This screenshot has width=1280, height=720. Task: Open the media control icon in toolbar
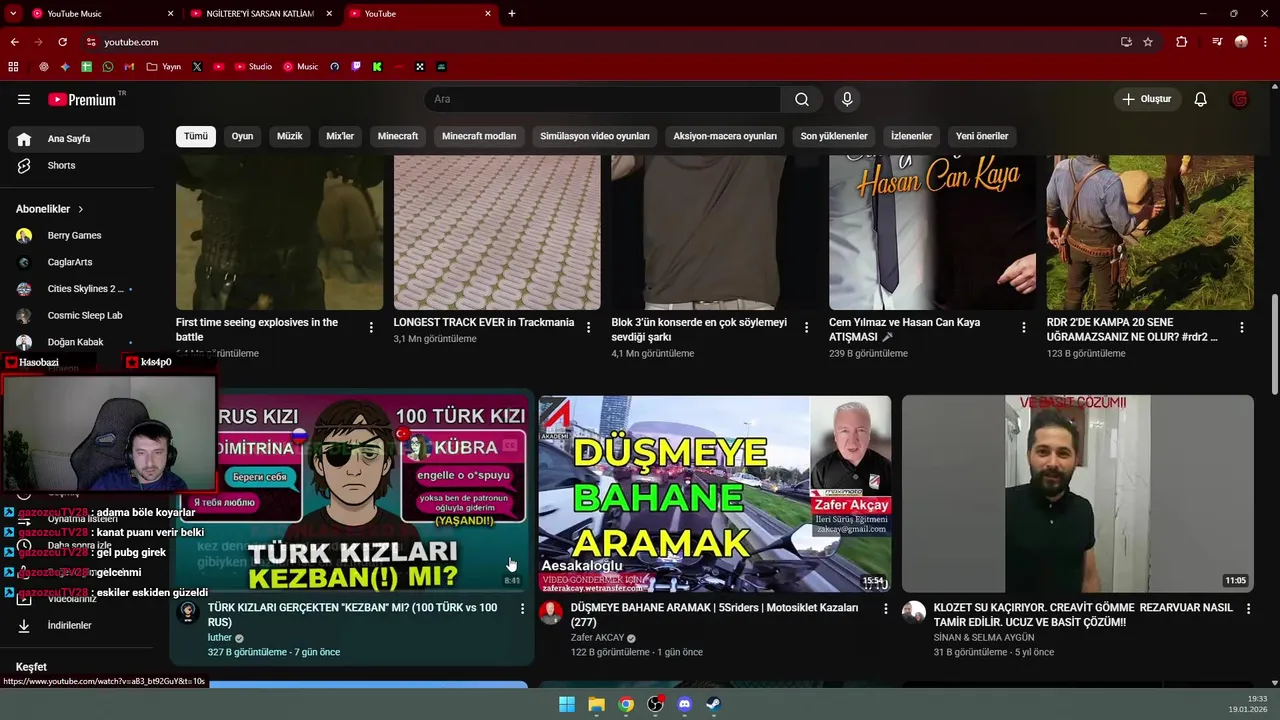[x=1217, y=42]
